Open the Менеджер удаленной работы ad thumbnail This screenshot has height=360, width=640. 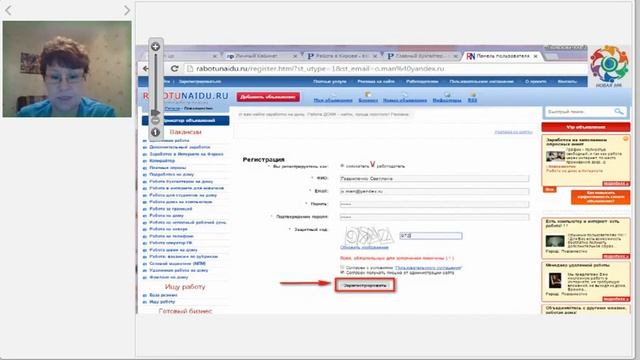tap(555, 280)
